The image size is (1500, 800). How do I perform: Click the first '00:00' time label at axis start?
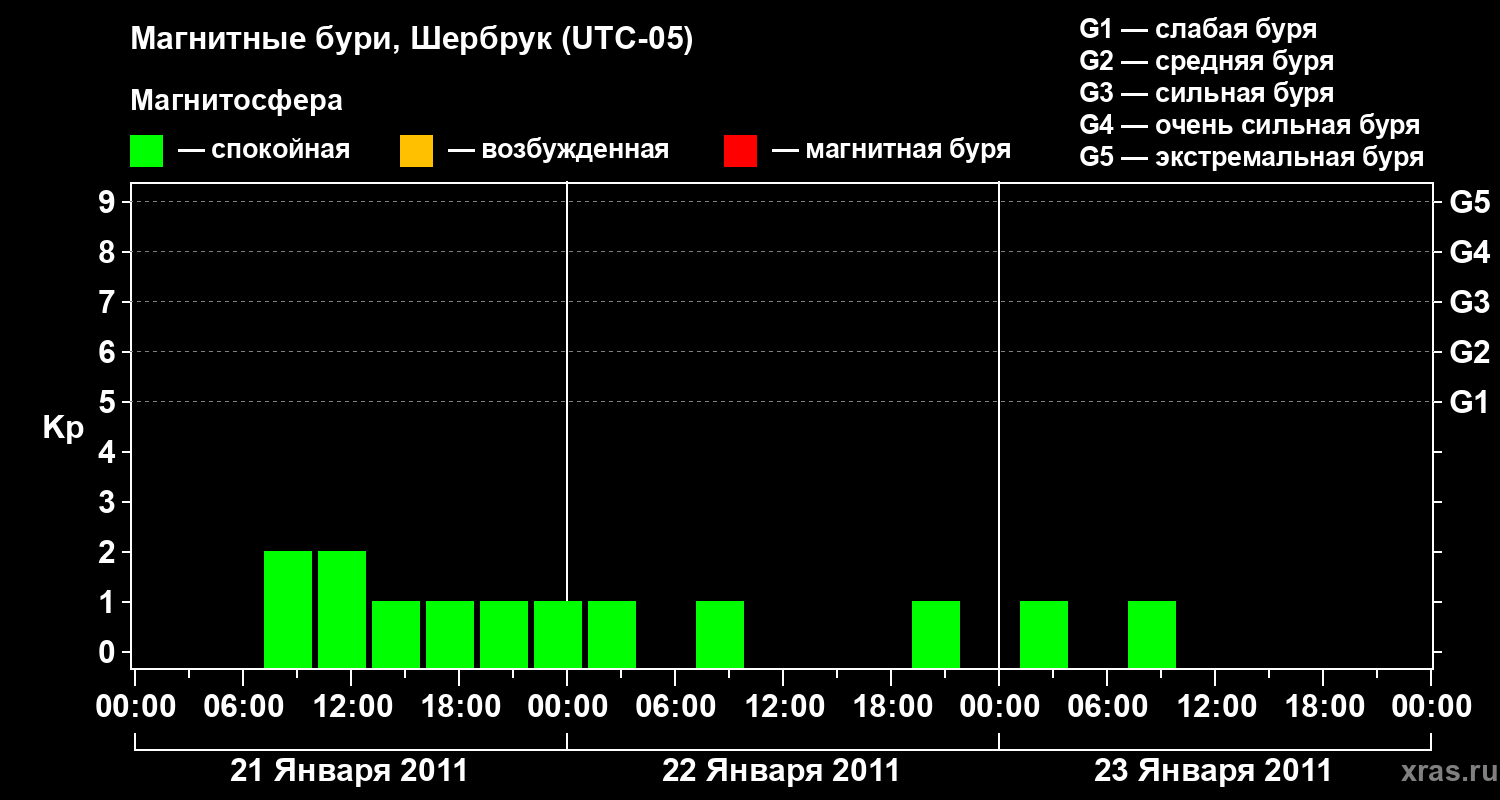point(135,707)
